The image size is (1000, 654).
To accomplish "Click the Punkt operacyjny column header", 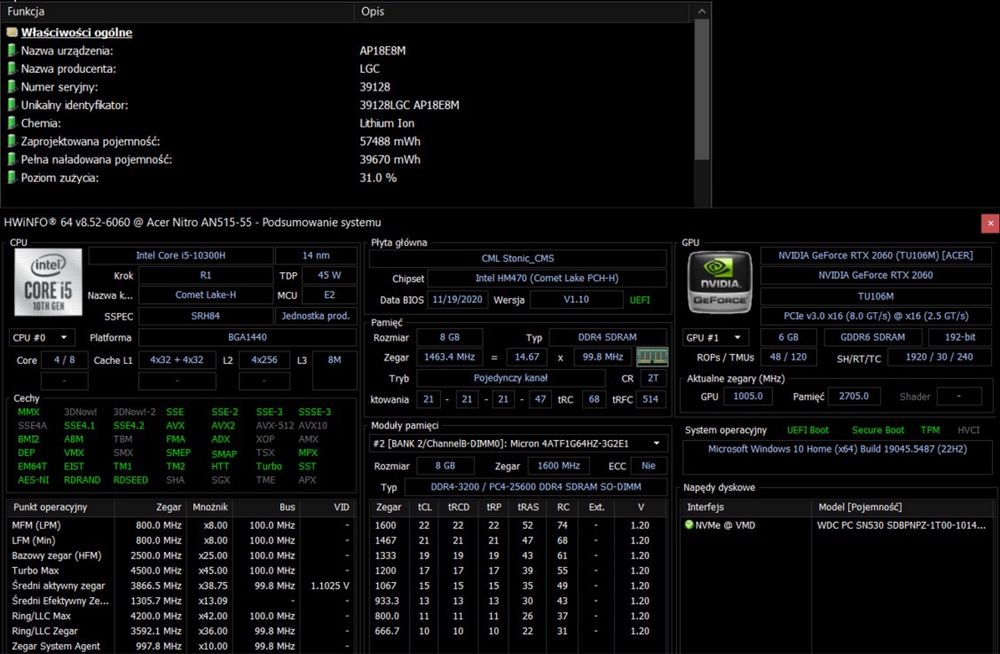I will (x=61, y=507).
